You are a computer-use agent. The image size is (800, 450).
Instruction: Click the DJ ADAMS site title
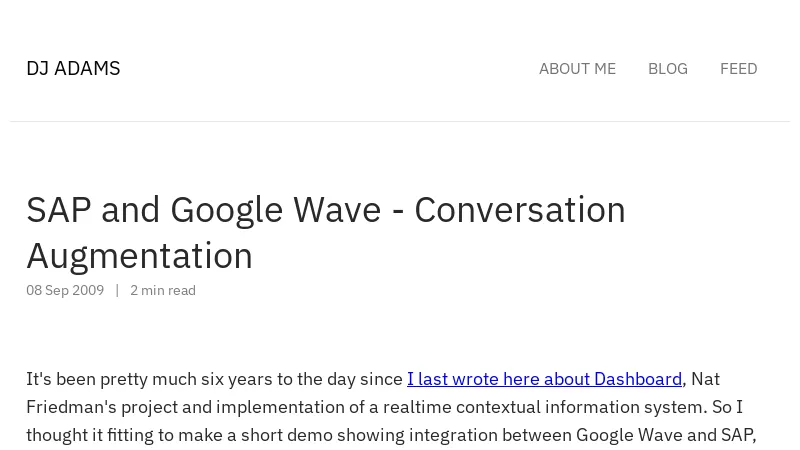pos(73,68)
